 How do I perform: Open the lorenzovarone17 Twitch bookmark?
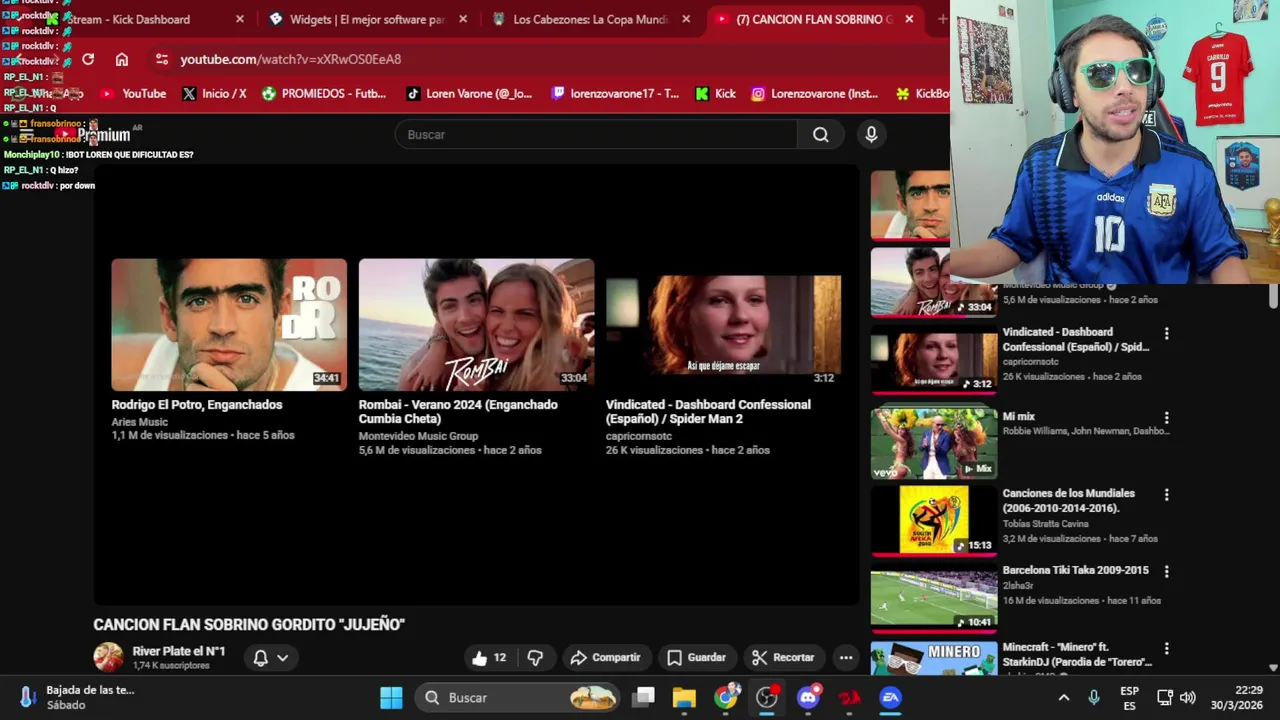[615, 94]
